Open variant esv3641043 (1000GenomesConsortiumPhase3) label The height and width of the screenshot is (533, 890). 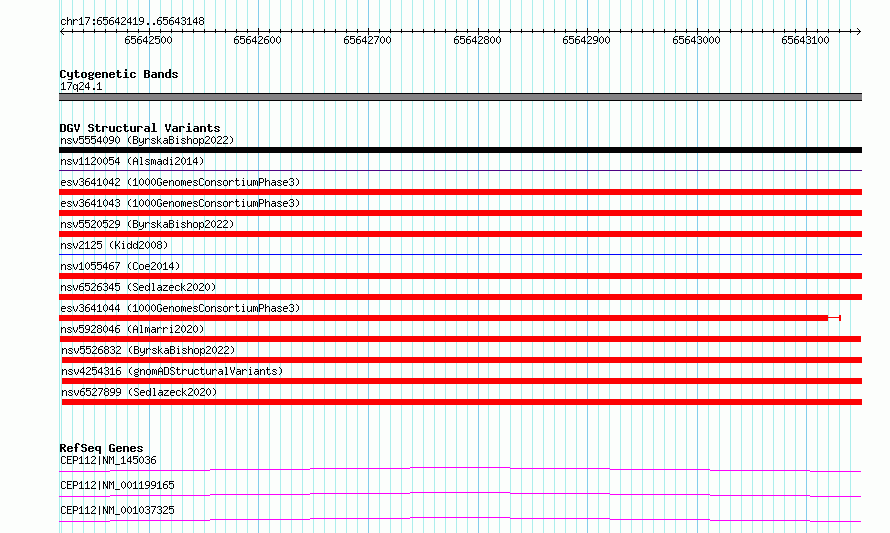180,203
